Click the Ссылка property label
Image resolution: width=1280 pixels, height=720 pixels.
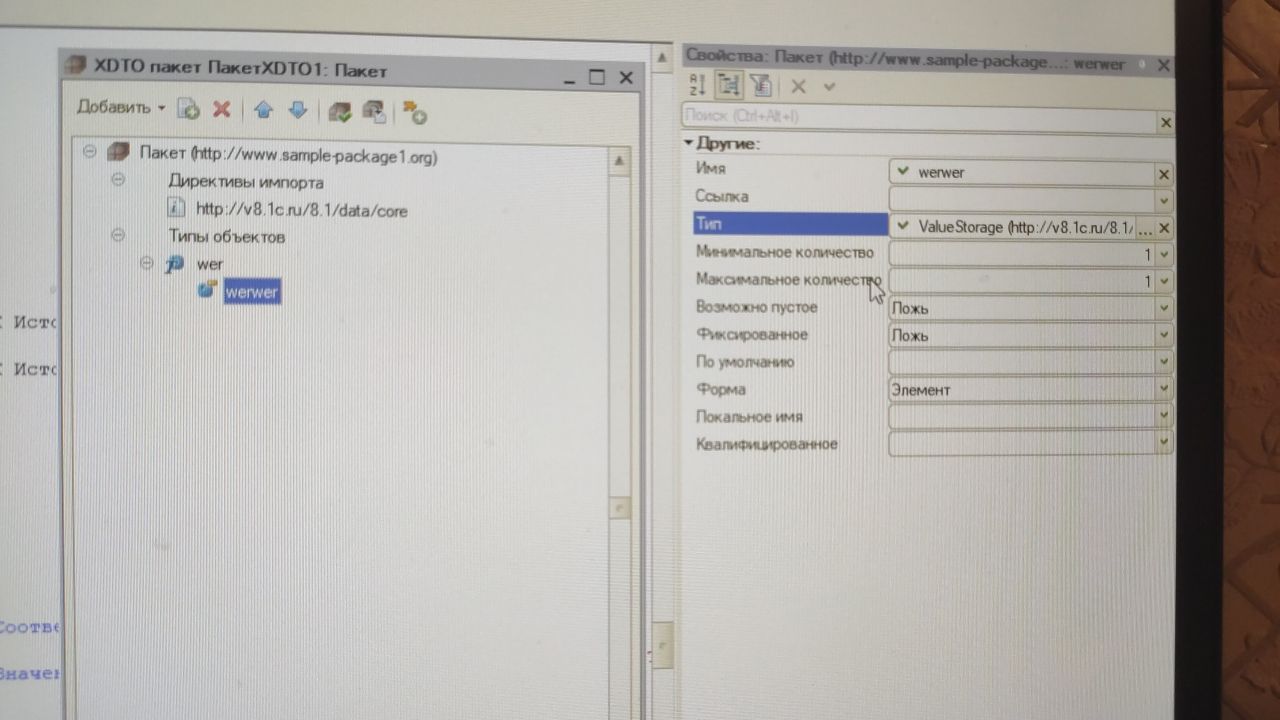click(721, 197)
